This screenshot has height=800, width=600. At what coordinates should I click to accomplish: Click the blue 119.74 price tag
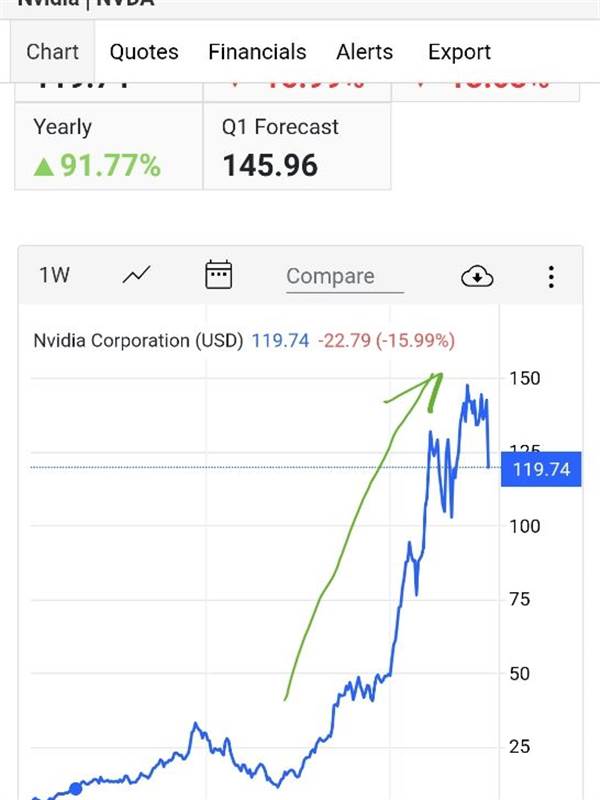pos(541,468)
